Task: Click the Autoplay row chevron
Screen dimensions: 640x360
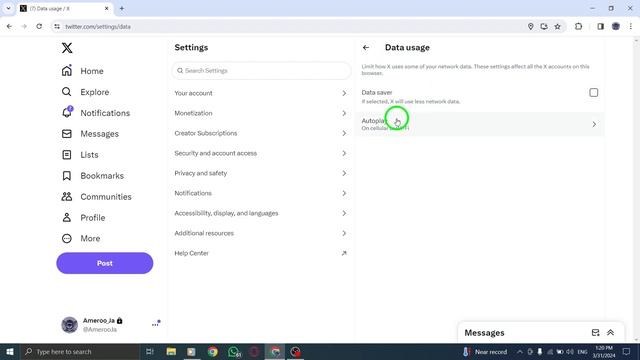Action: click(594, 124)
